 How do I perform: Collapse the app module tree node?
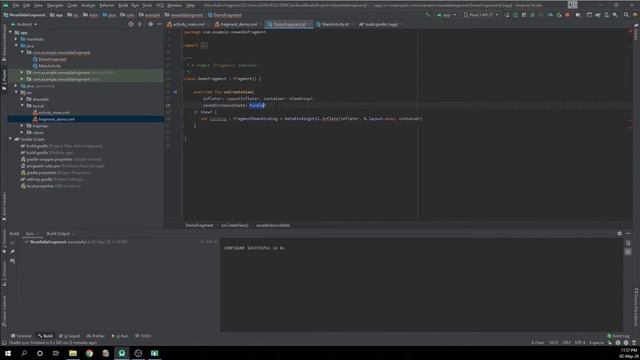coord(11,32)
